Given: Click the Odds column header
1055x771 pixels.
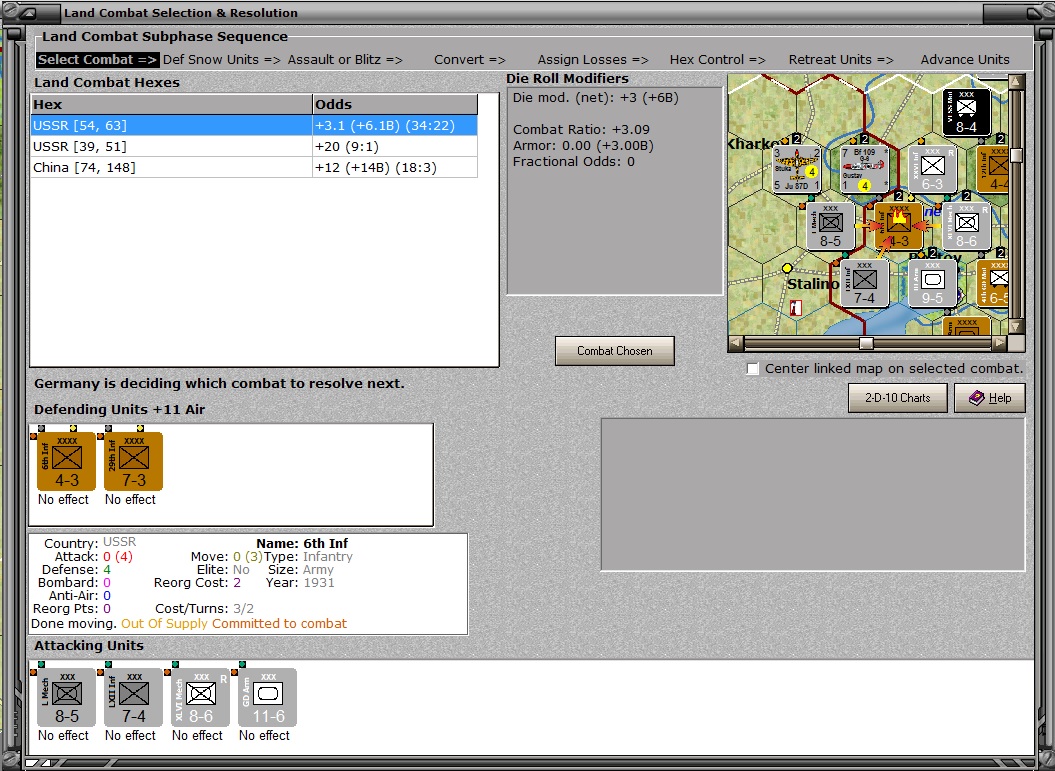Looking at the screenshot, I should point(395,104).
